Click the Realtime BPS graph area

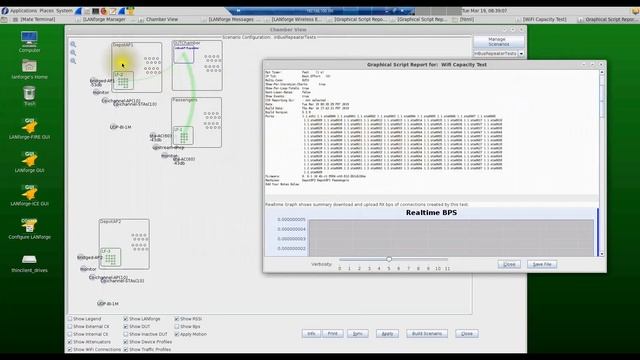451,238
